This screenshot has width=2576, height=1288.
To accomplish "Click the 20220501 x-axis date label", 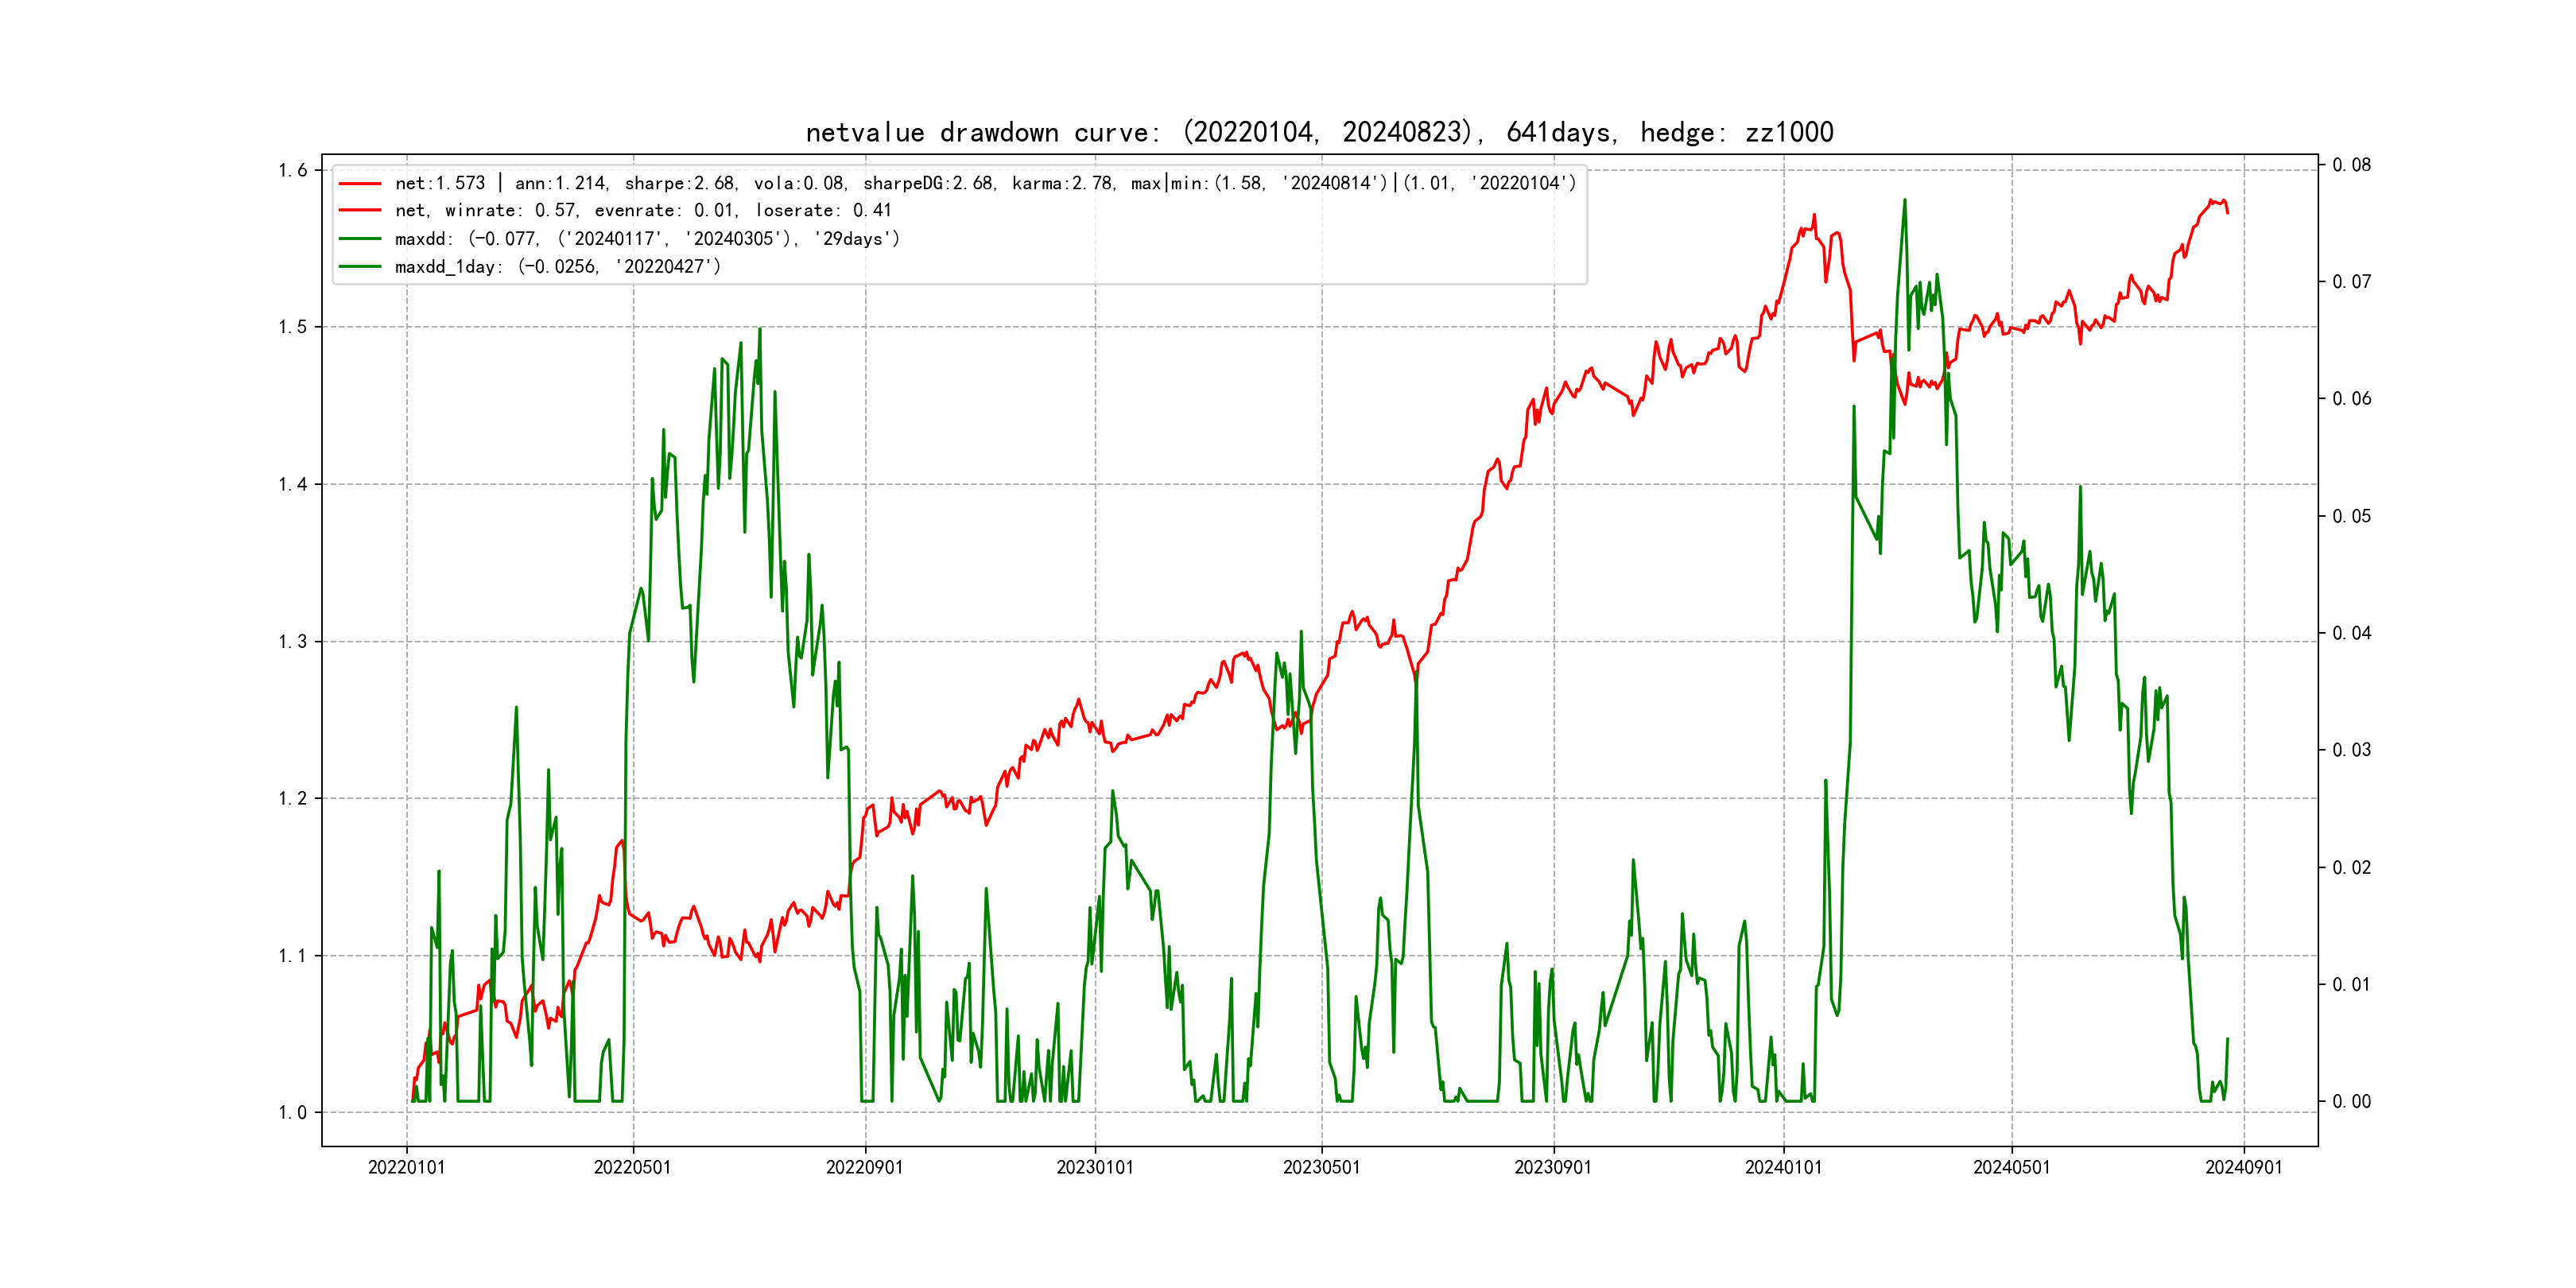I will (x=632, y=1167).
